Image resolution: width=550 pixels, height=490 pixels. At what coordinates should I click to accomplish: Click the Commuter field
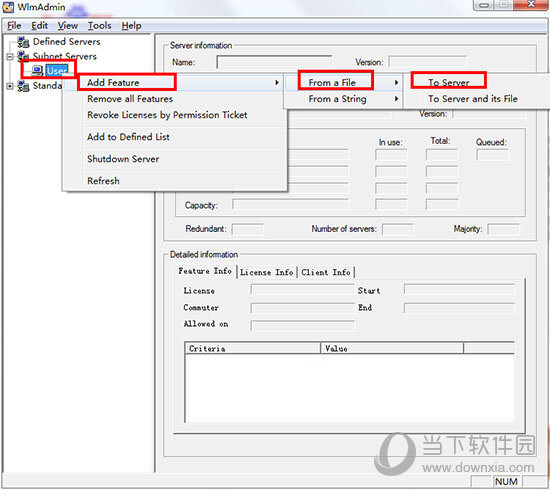[303, 308]
